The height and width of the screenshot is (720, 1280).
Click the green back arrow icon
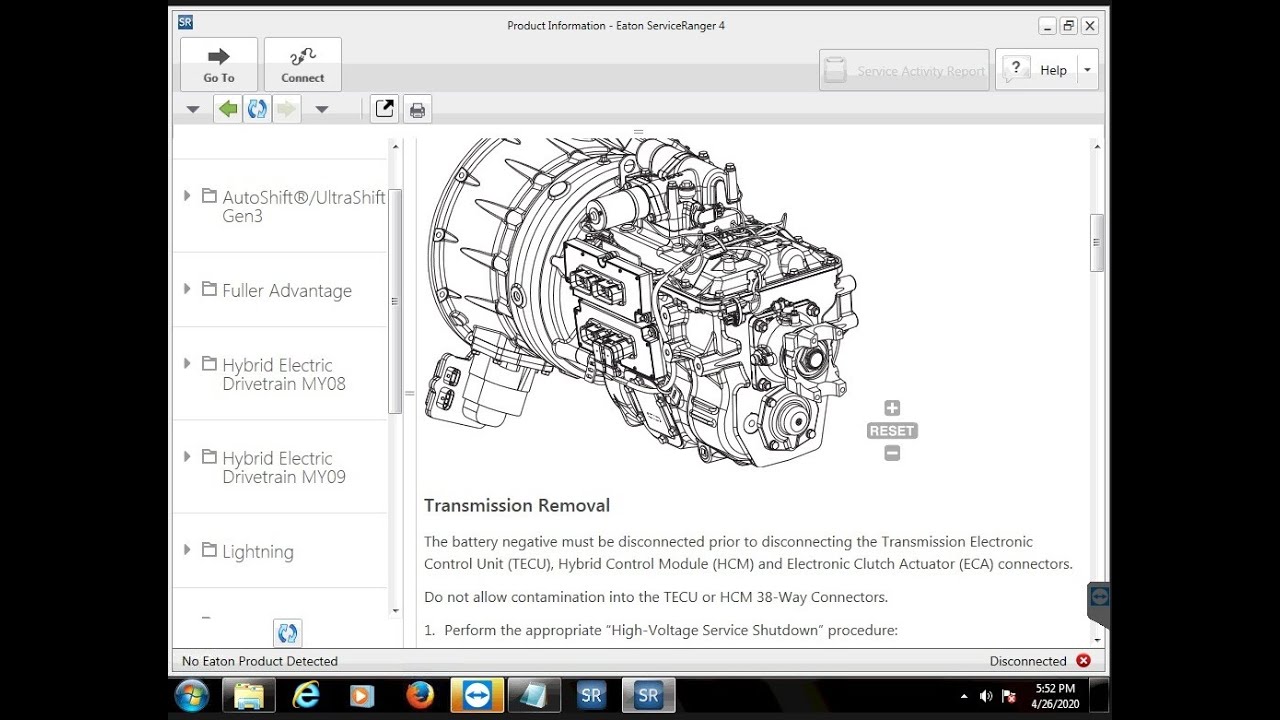click(228, 109)
